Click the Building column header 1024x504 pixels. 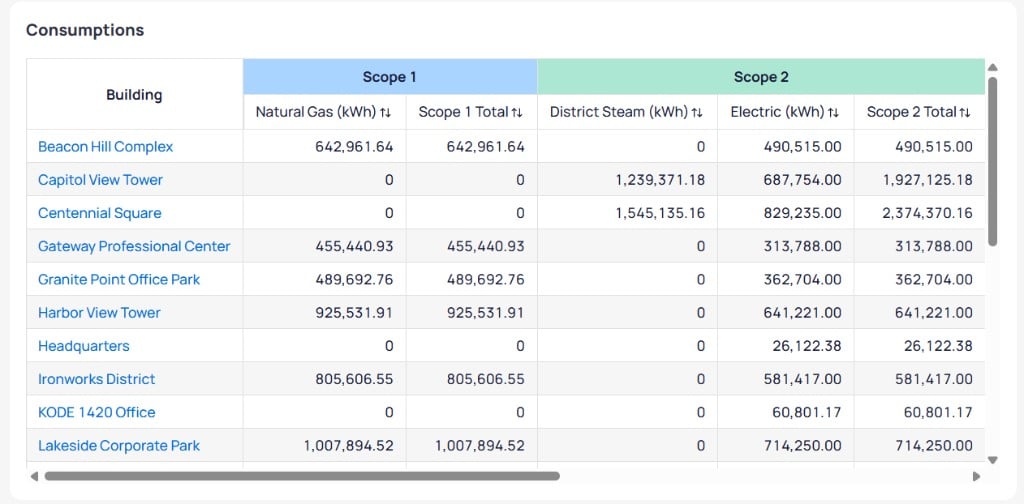pyautogui.click(x=135, y=95)
